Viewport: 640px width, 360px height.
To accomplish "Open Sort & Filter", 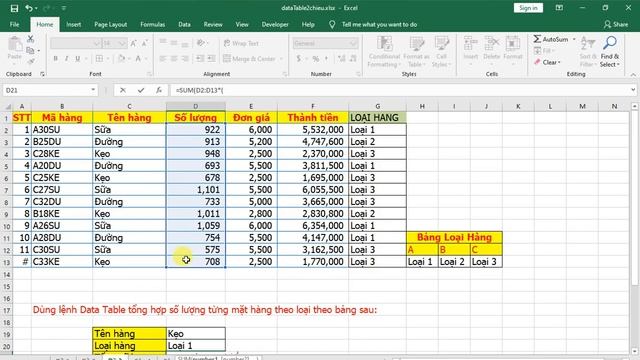I will pos(588,52).
